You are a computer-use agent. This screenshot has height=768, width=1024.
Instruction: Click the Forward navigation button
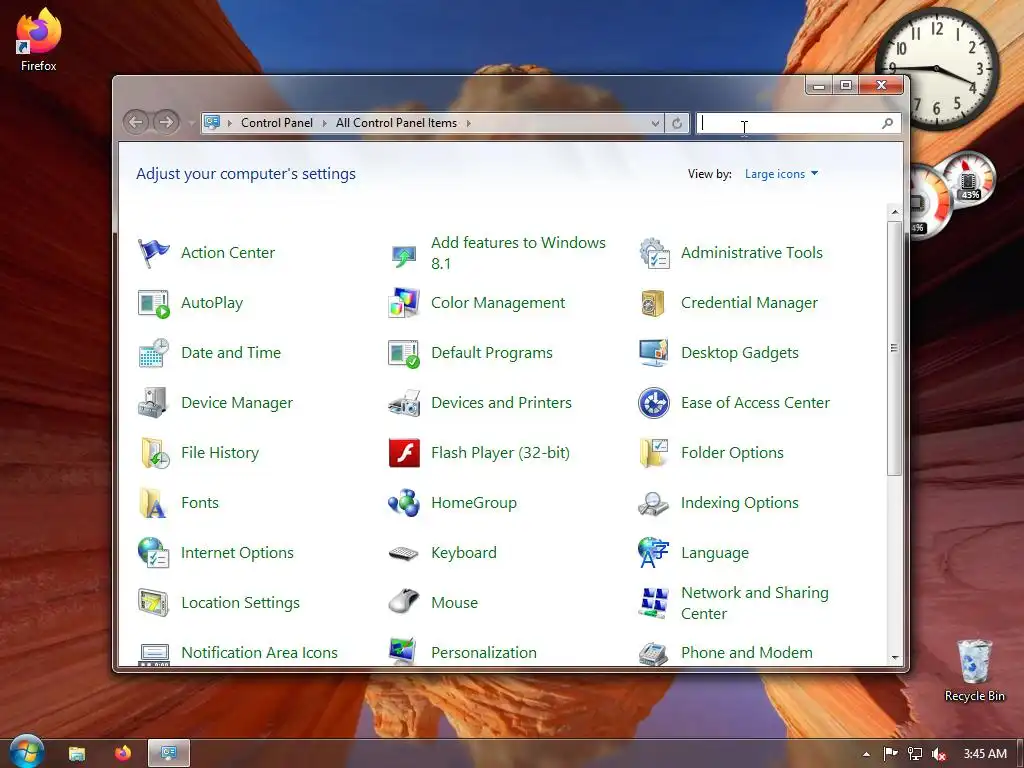167,122
